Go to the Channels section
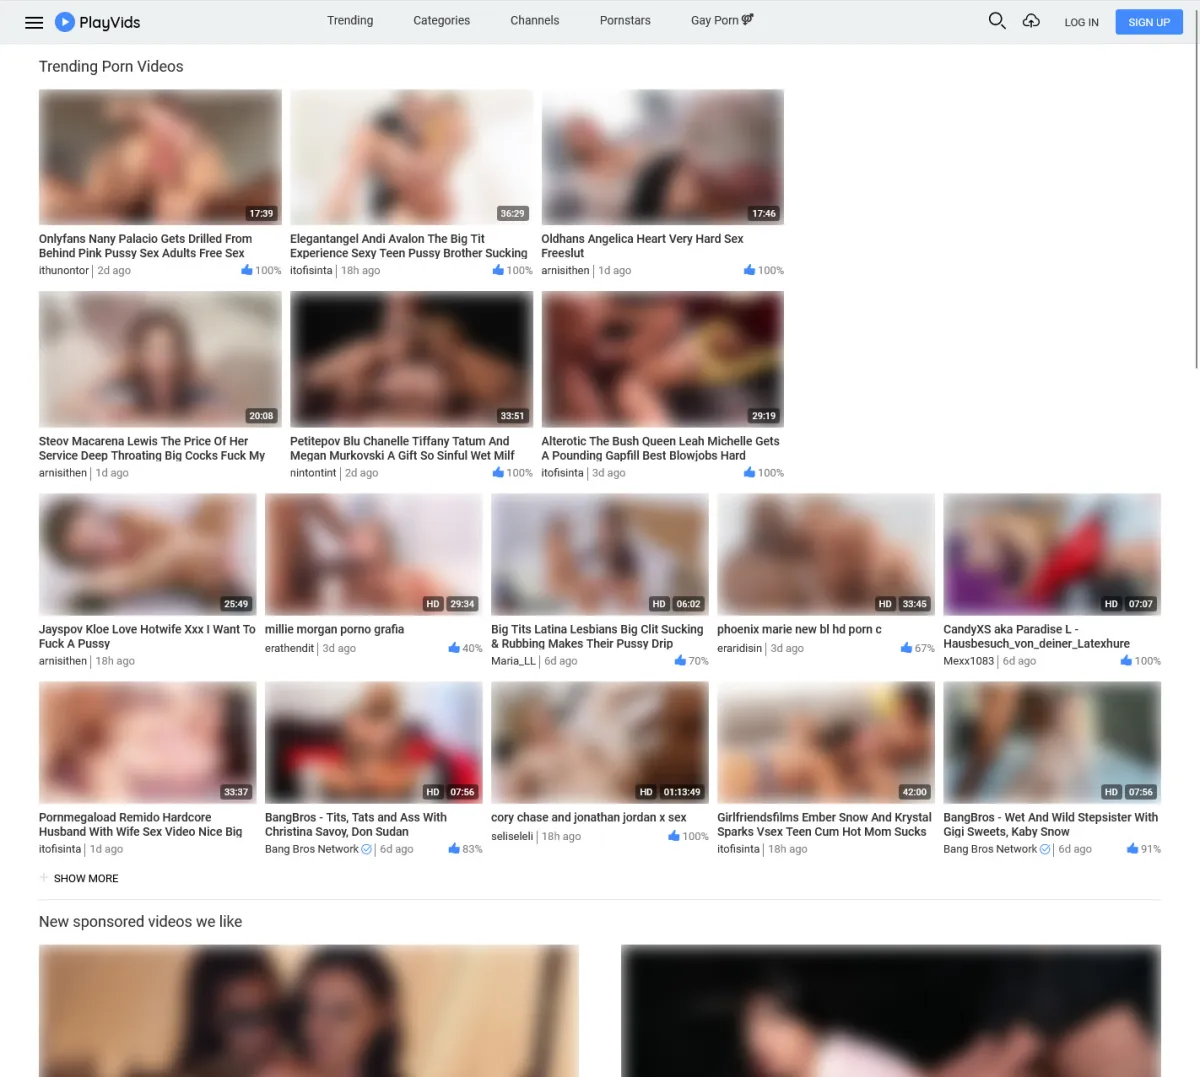Image resolution: width=1200 pixels, height=1077 pixels. [x=535, y=20]
